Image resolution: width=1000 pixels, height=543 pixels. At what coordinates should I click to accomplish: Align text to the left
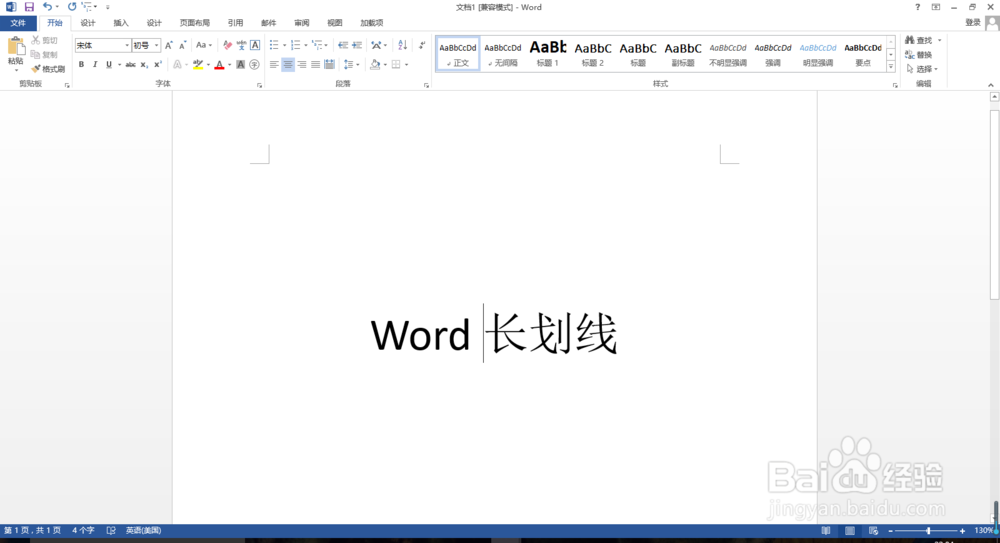point(274,64)
